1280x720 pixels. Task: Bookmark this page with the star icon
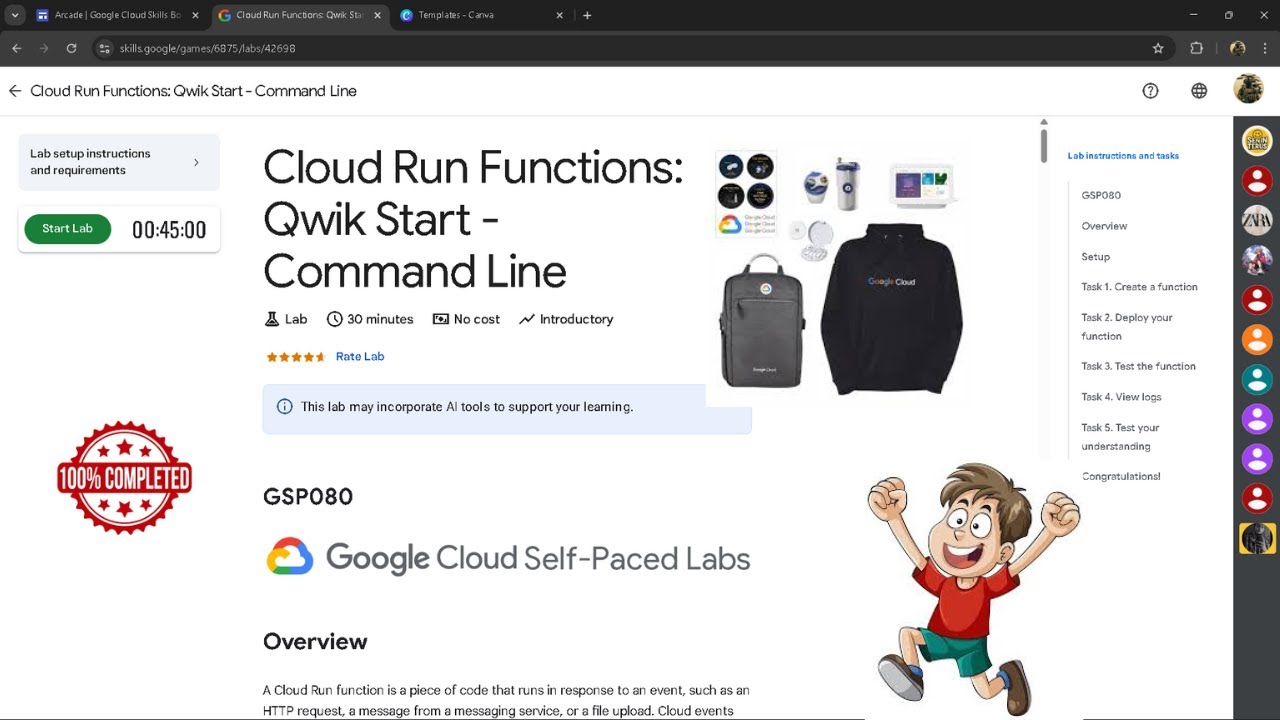(x=1158, y=48)
